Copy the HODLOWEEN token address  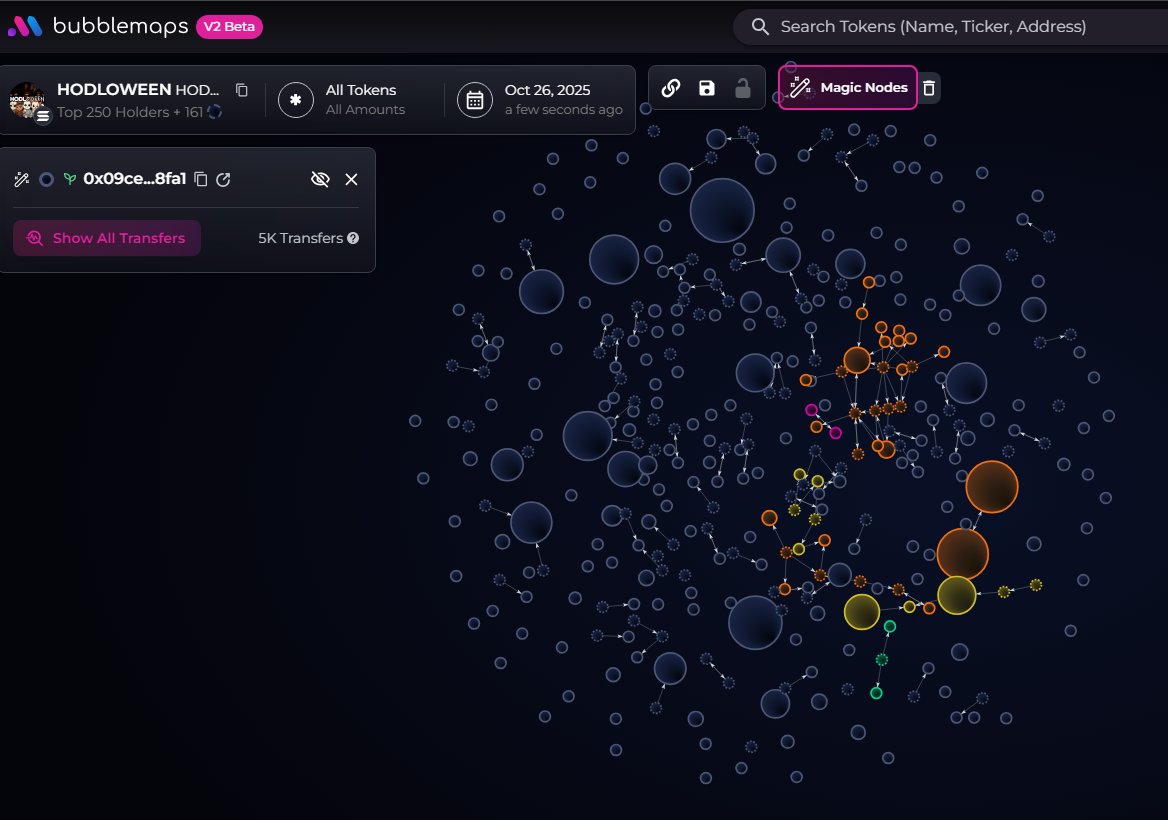click(241, 90)
